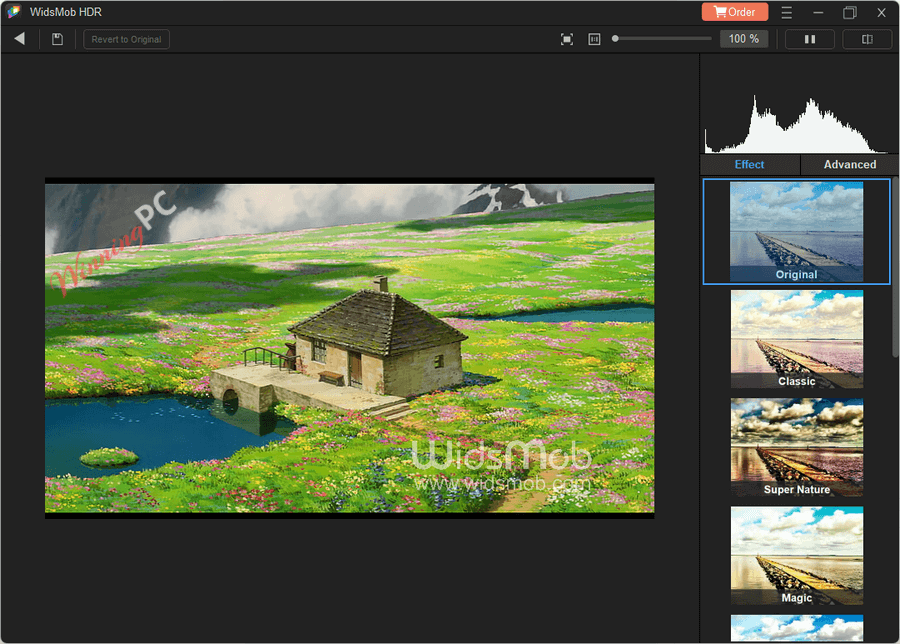Toggle the Original effect selection
The width and height of the screenshot is (900, 644).
[x=796, y=231]
